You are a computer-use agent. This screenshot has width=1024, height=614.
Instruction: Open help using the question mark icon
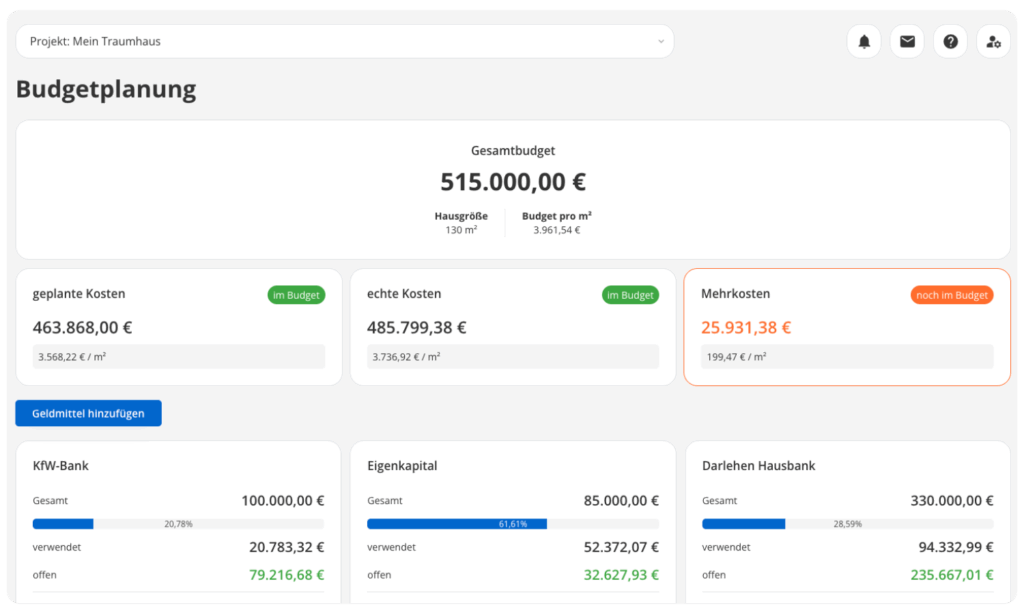coord(950,41)
